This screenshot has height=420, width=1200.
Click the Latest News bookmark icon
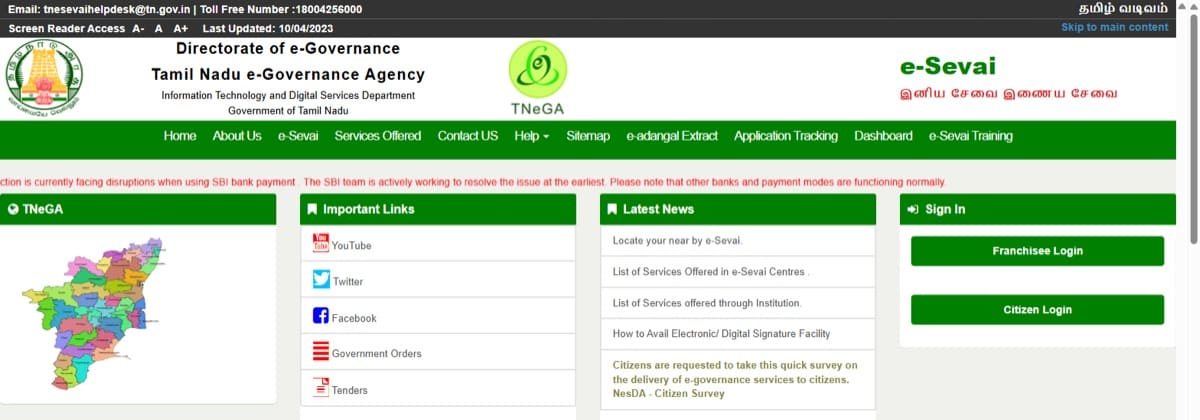(612, 209)
